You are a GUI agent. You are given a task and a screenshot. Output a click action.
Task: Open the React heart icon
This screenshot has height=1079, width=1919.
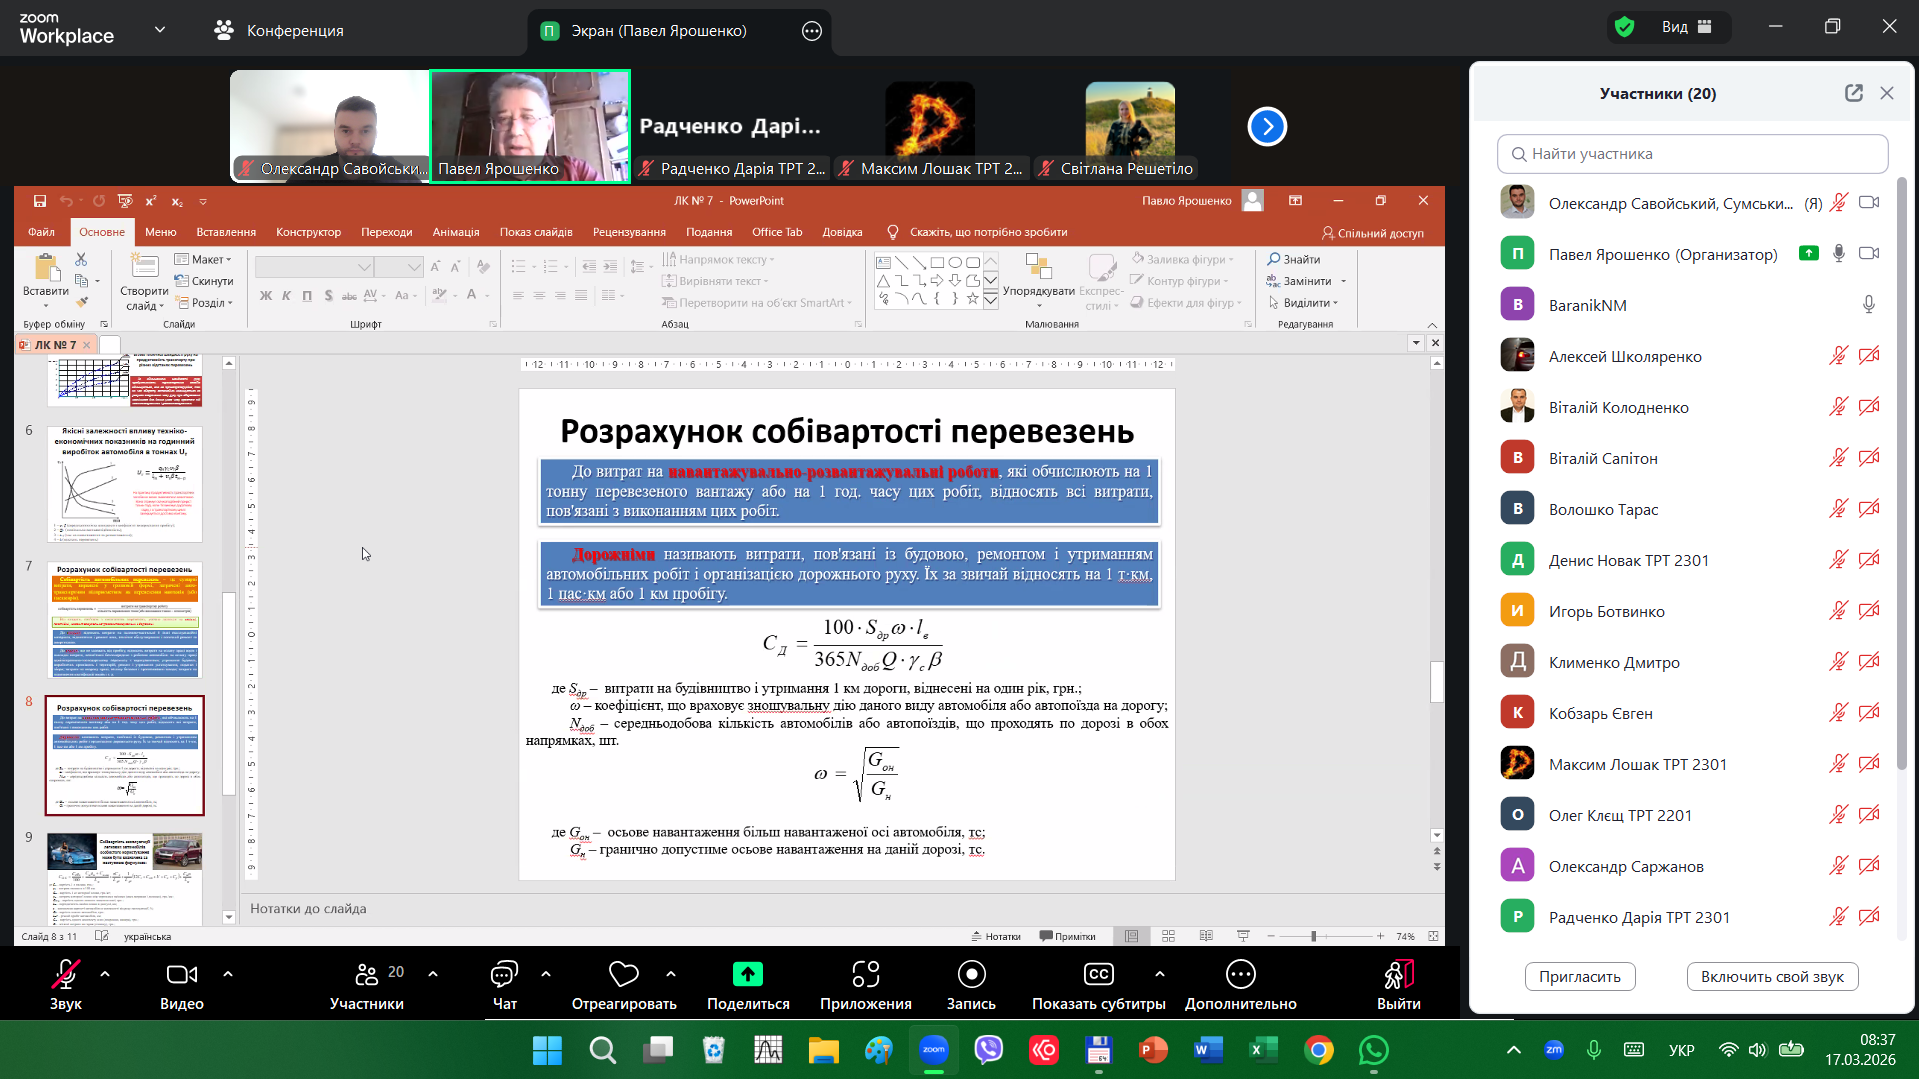[x=623, y=974]
